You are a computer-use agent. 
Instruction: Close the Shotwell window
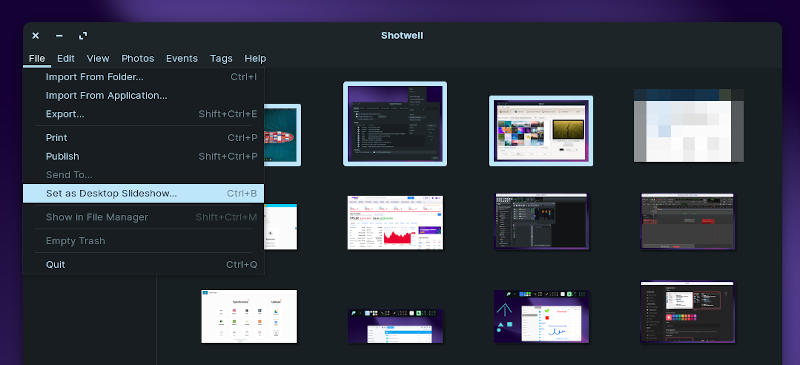tap(35, 36)
